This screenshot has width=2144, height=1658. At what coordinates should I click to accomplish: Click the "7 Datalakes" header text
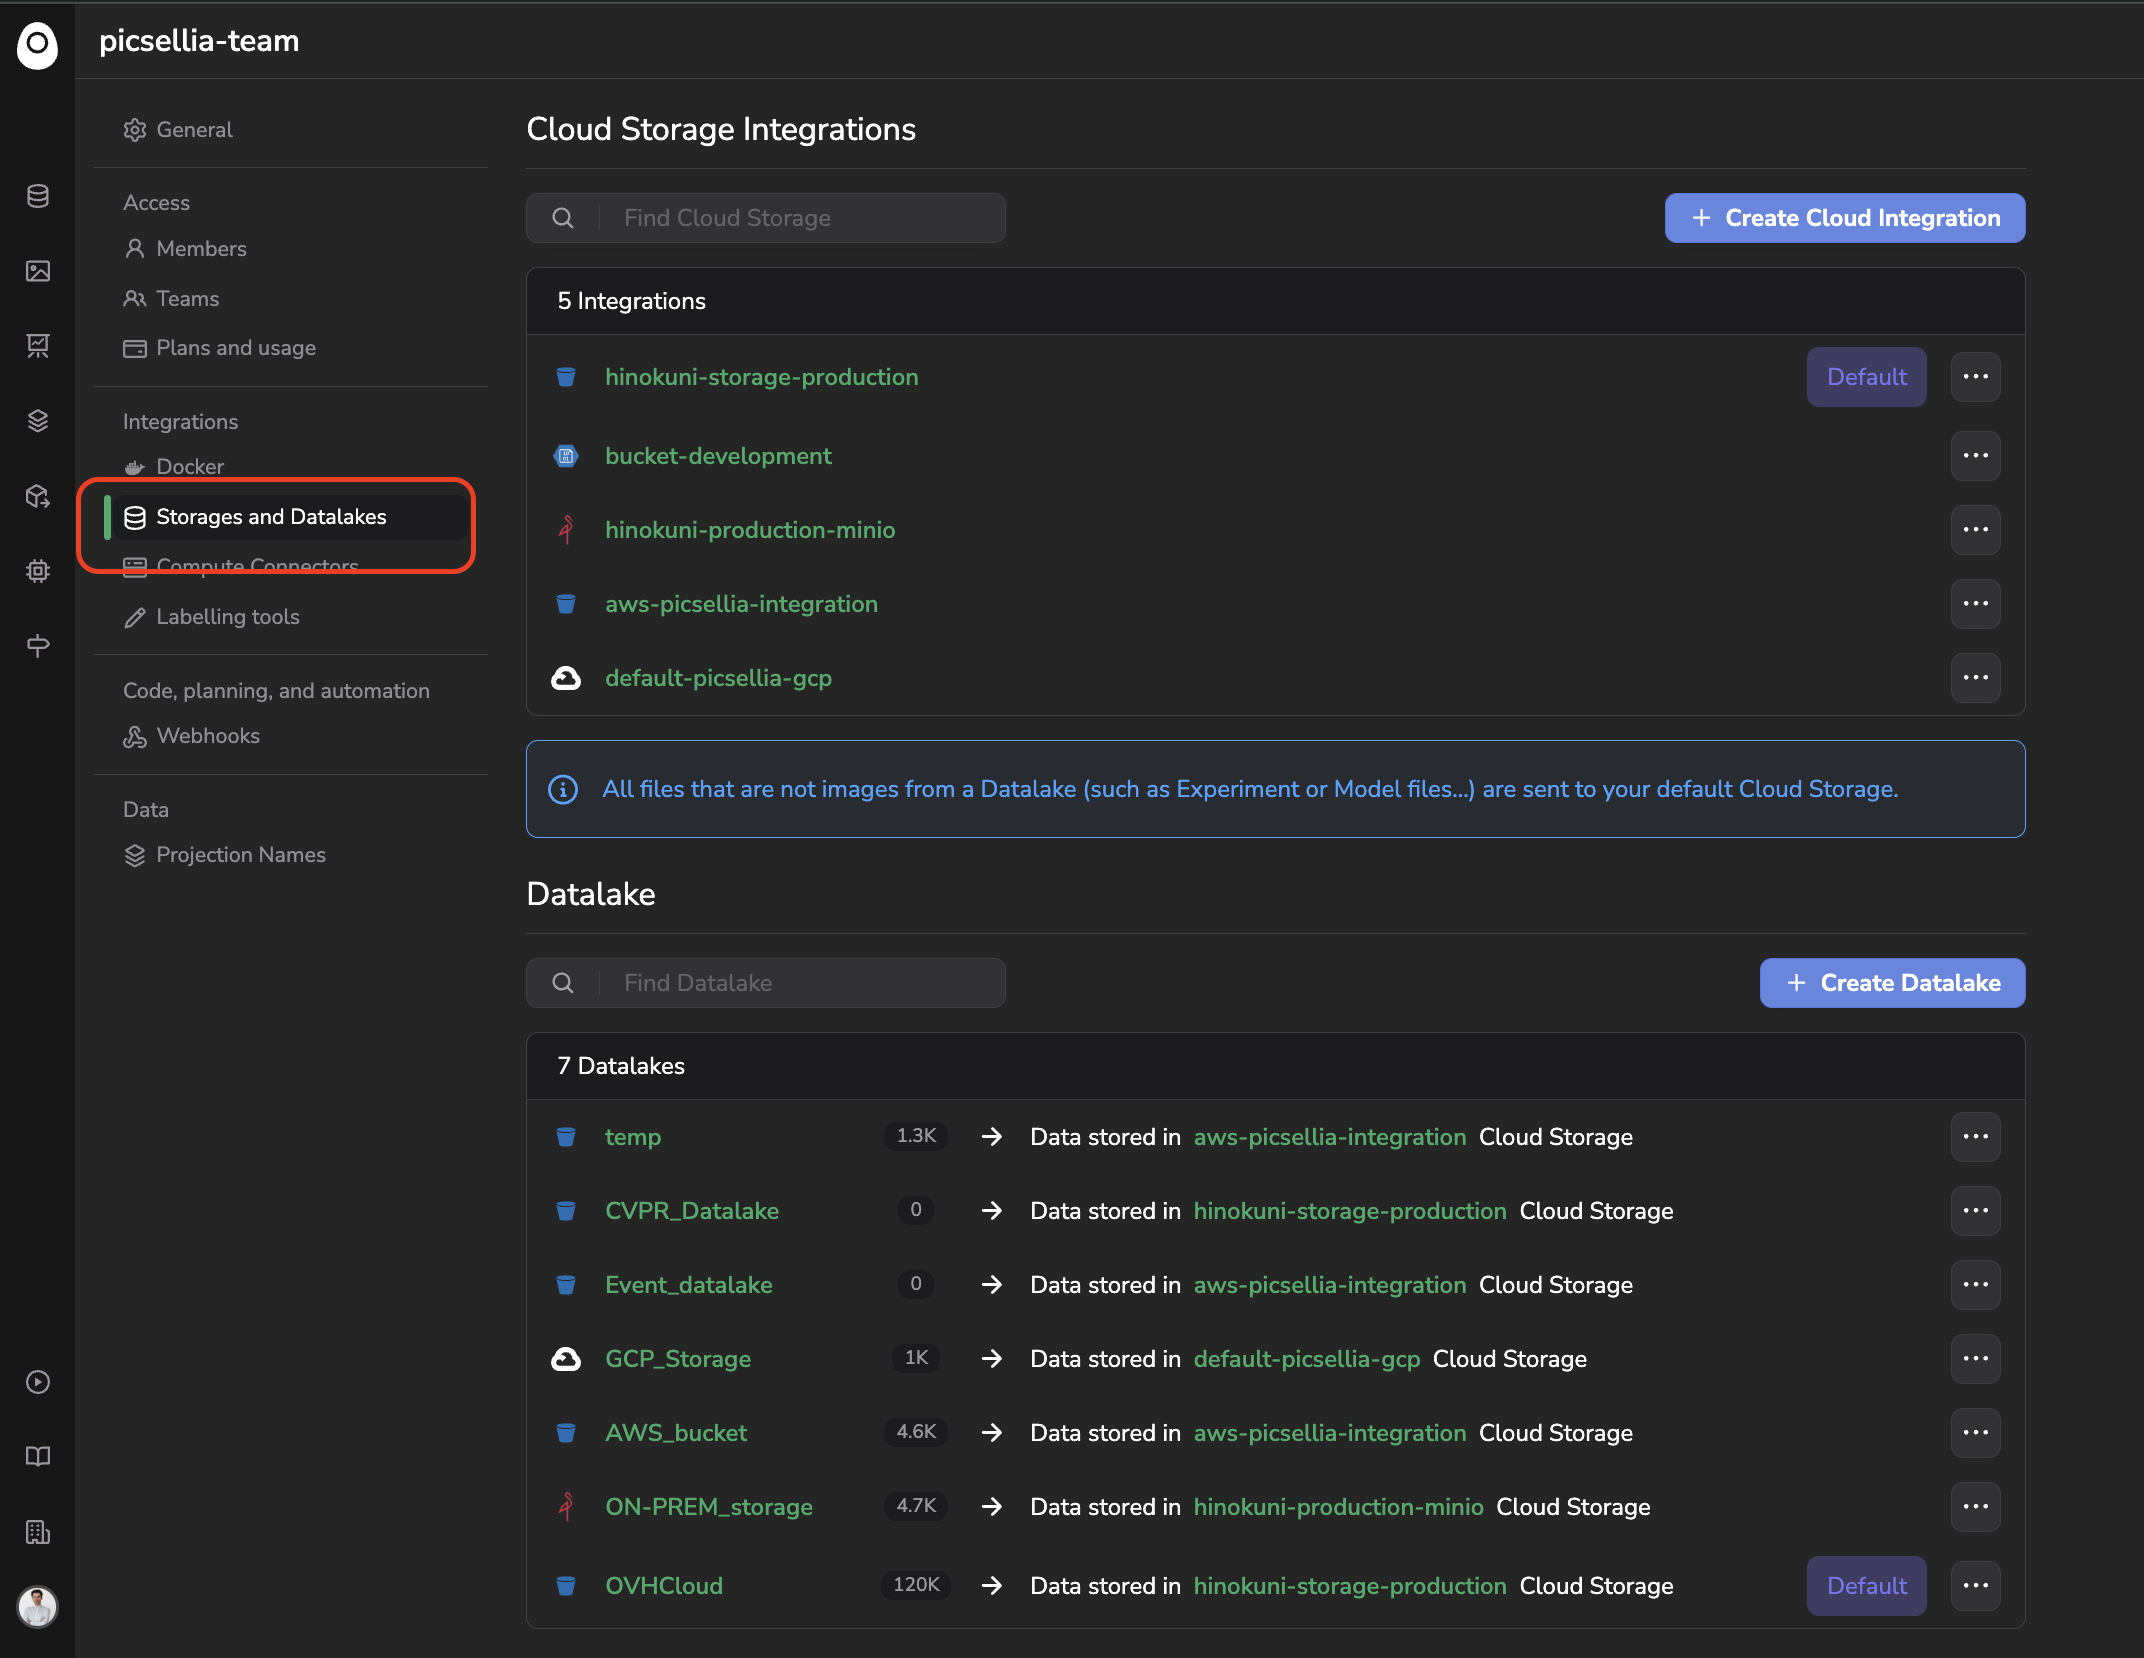click(621, 1066)
